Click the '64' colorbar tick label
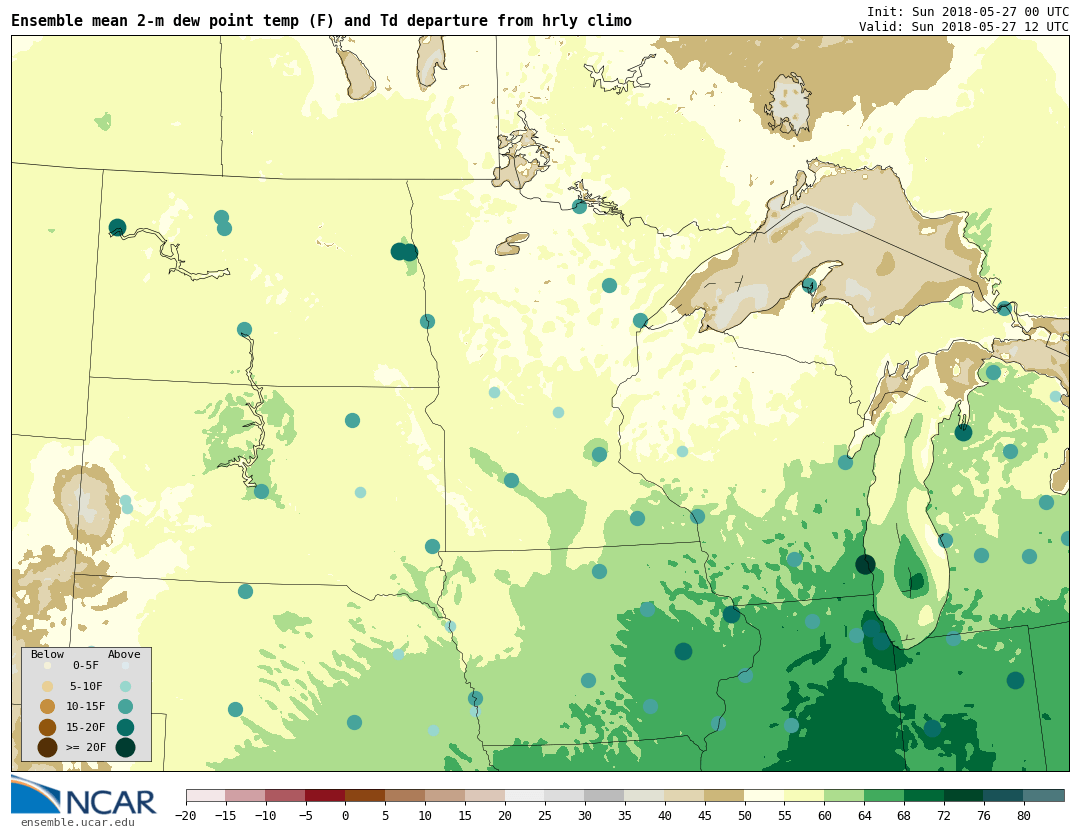The height and width of the screenshot is (834, 1080). tap(865, 815)
